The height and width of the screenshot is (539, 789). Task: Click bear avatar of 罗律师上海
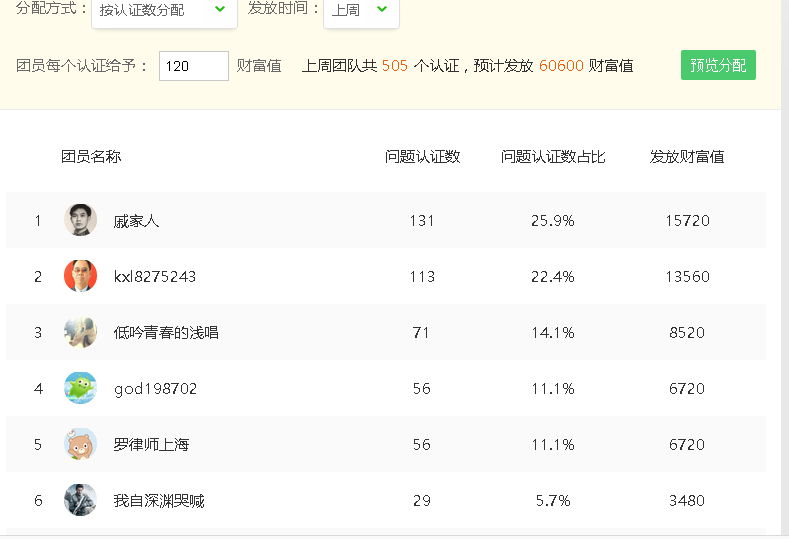81,444
